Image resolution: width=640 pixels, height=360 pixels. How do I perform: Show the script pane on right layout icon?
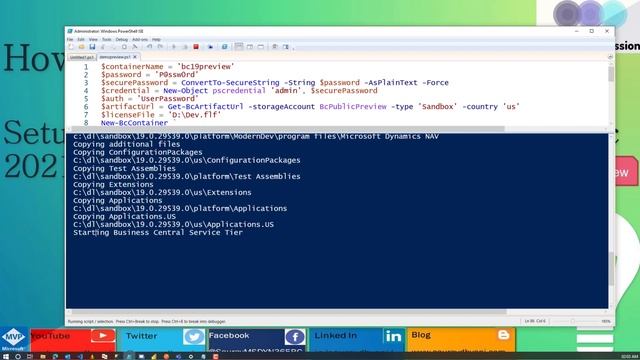[250, 47]
